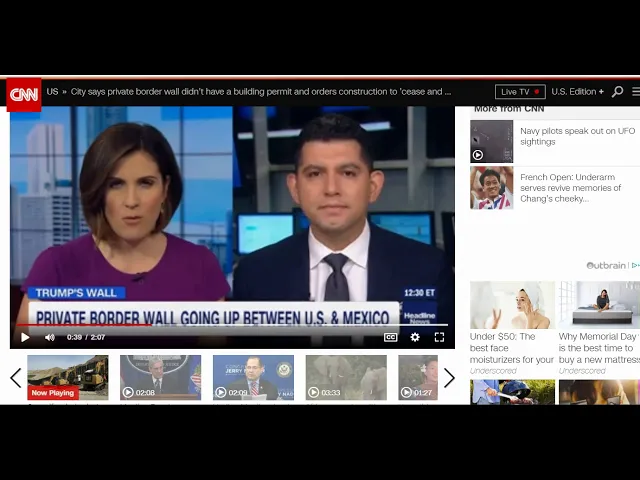
Task: Click the private border wall headline
Action: 261,91
